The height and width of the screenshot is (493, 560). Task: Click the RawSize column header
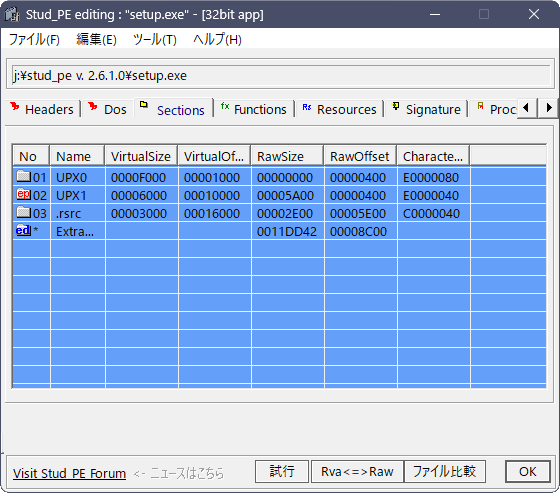click(x=288, y=156)
